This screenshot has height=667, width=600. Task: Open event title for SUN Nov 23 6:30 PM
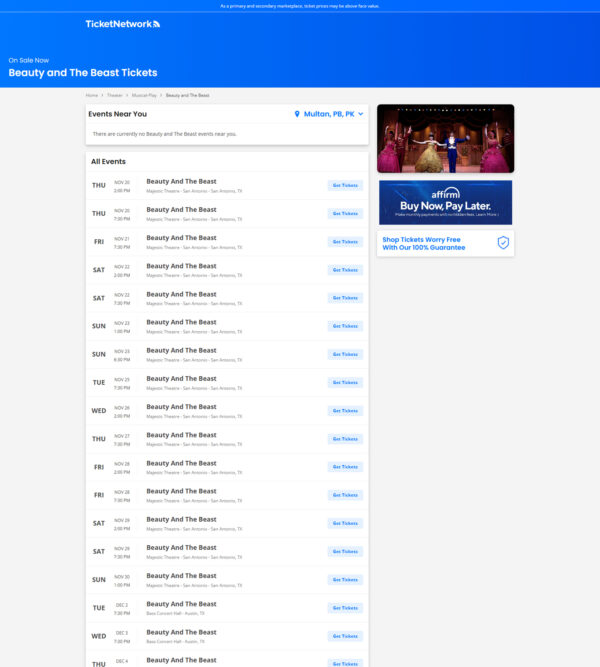tap(181, 351)
